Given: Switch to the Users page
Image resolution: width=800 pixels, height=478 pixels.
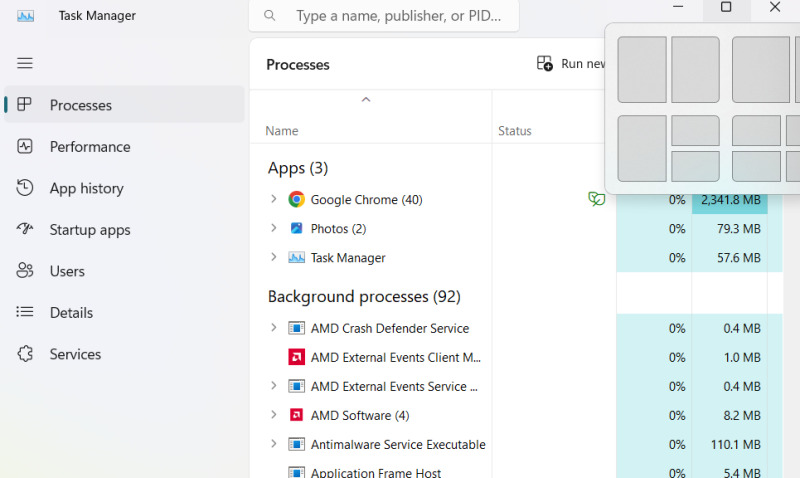Looking at the screenshot, I should tap(124, 270).
